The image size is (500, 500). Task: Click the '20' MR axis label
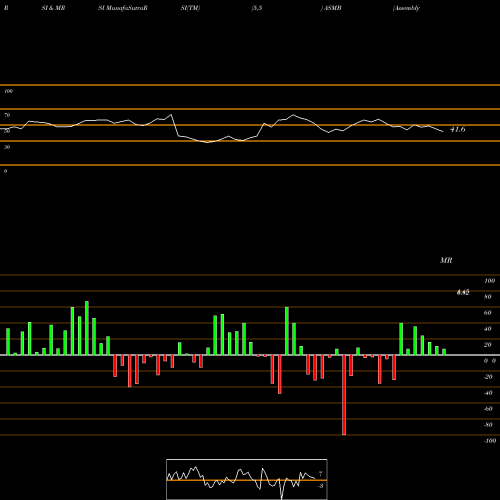click(488, 345)
